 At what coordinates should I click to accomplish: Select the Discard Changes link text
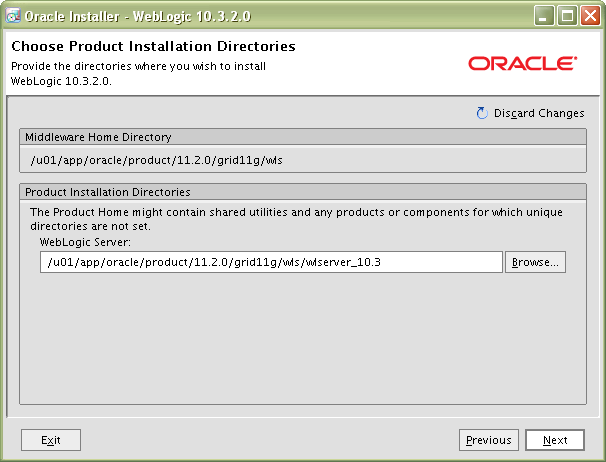click(538, 114)
